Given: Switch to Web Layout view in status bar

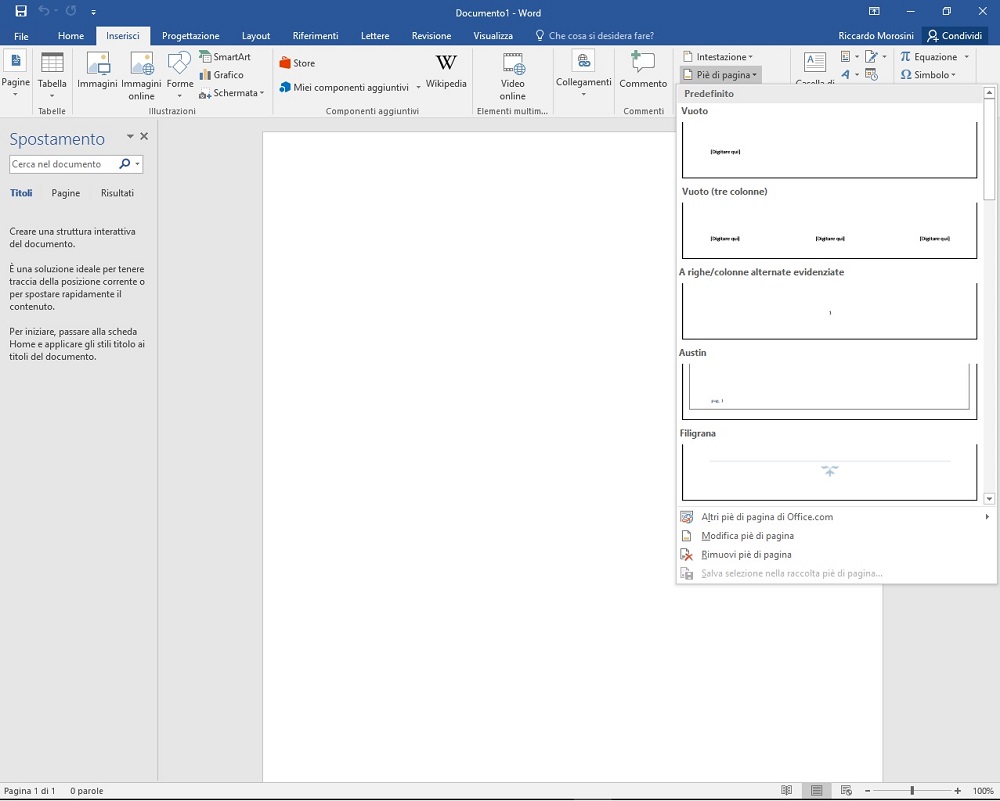Looking at the screenshot, I should coord(846,791).
